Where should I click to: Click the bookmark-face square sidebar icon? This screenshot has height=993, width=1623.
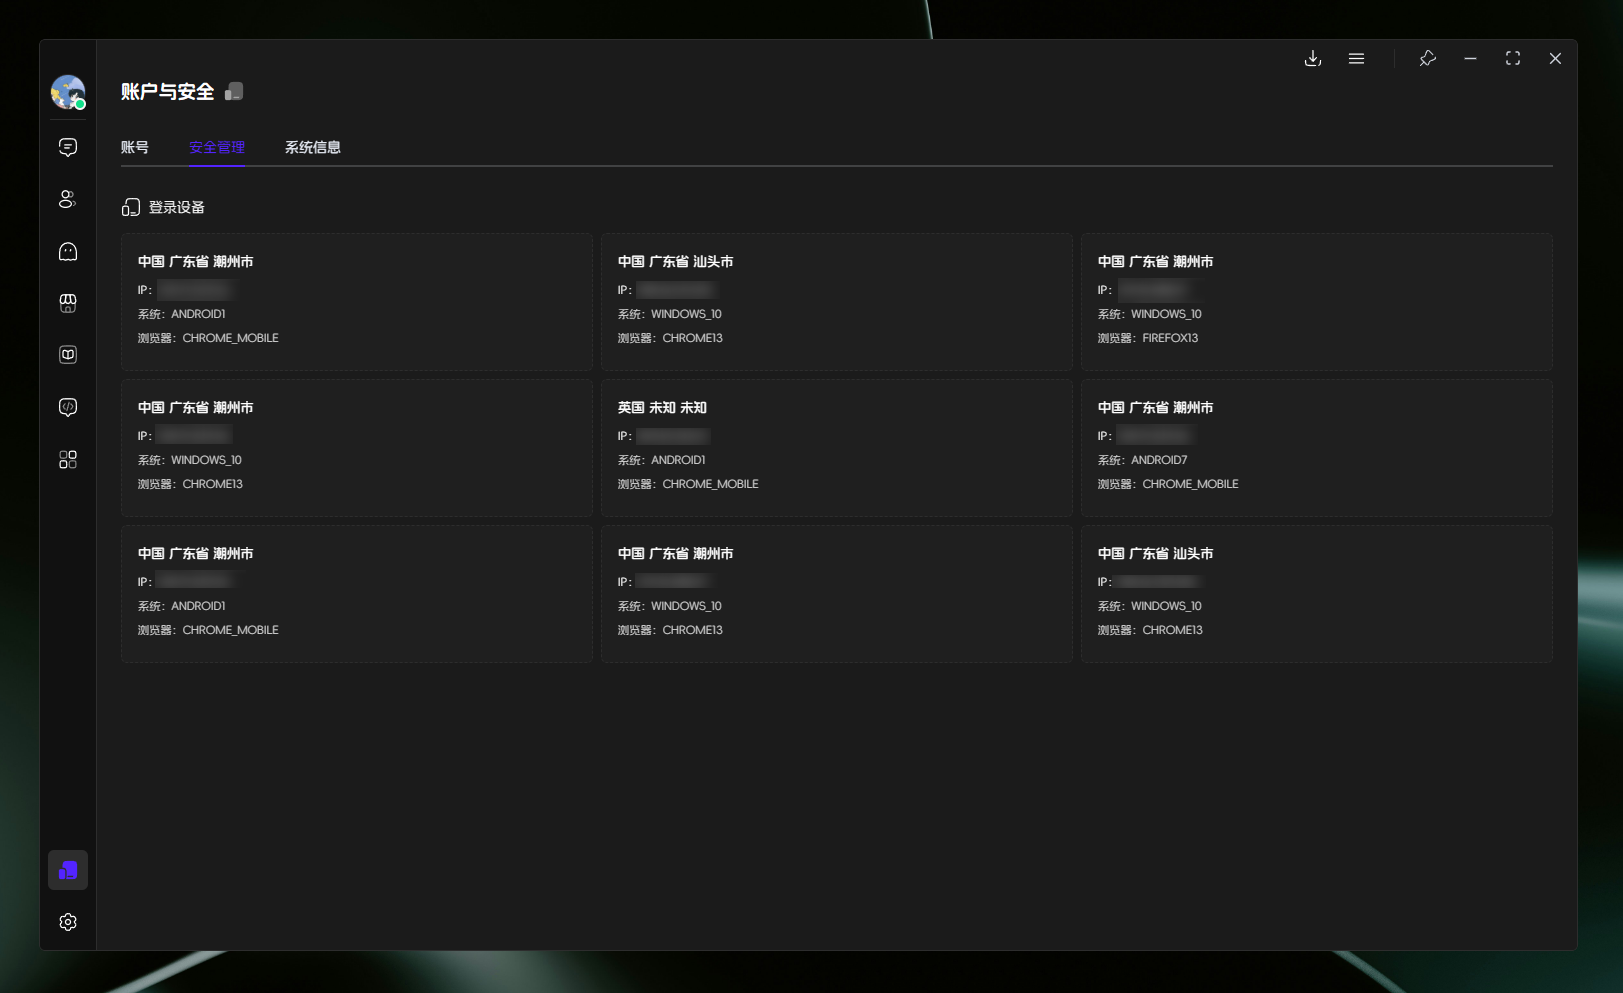[68, 355]
